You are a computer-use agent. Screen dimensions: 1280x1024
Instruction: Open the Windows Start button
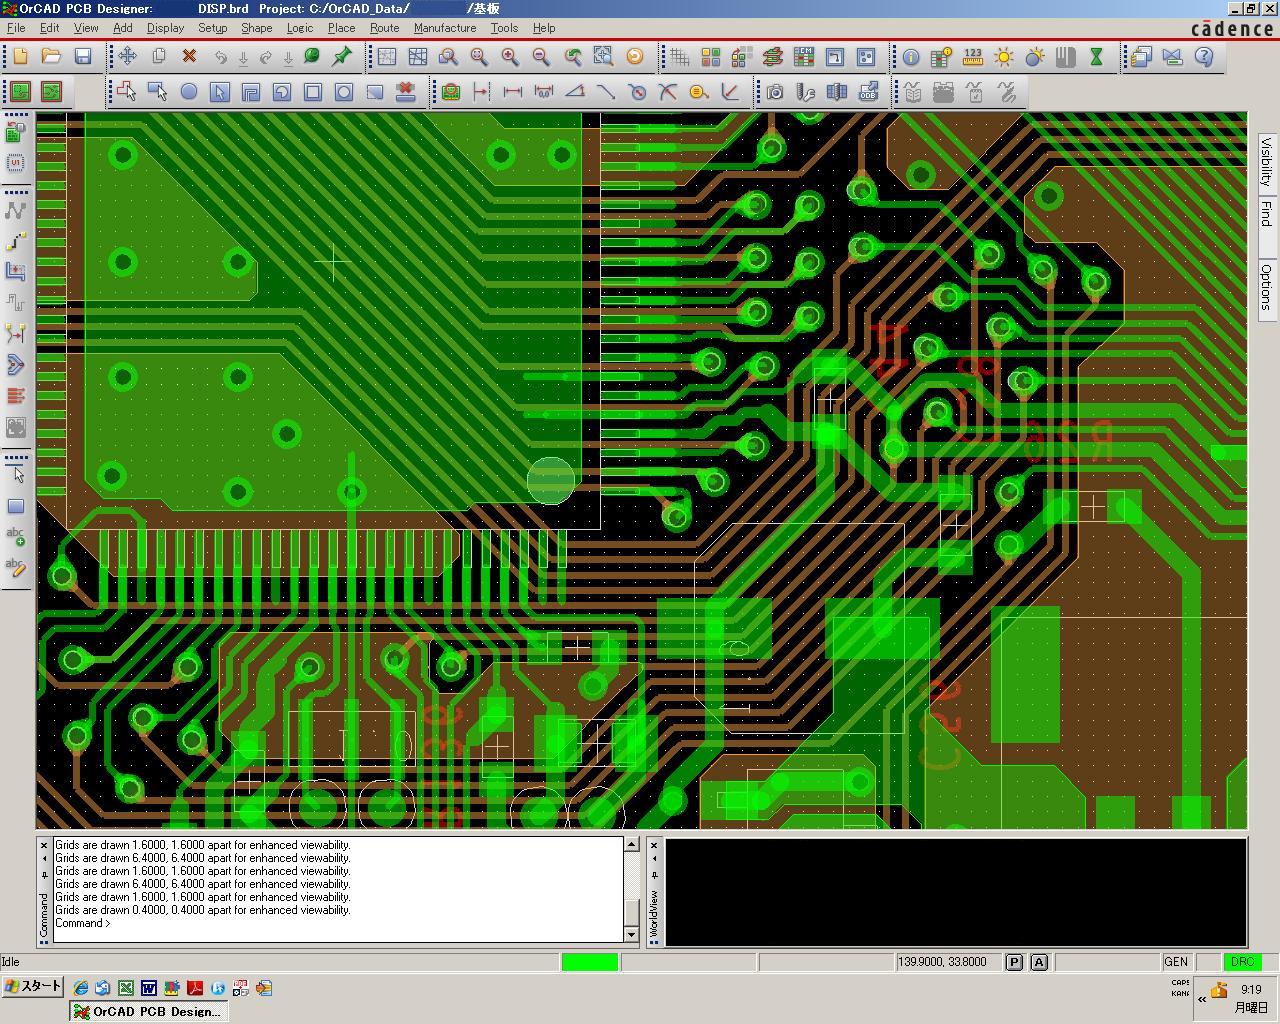[33, 986]
